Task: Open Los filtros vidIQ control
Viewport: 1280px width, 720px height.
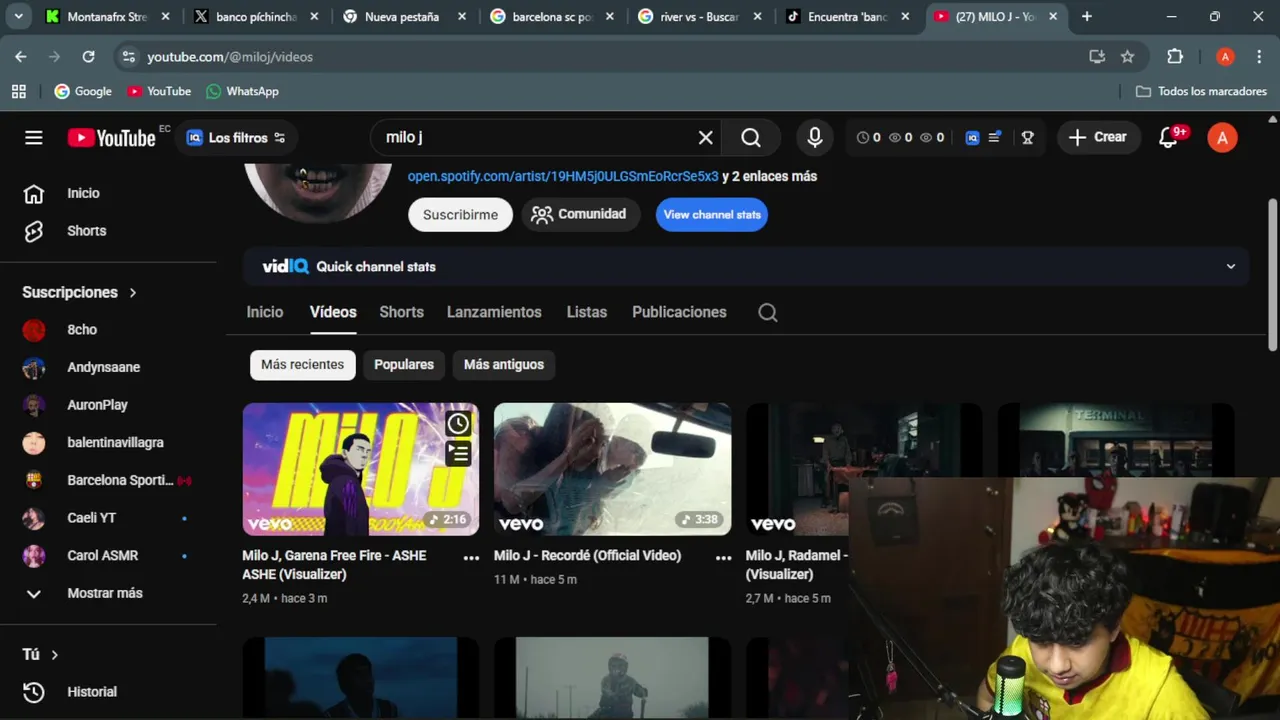Action: (237, 138)
